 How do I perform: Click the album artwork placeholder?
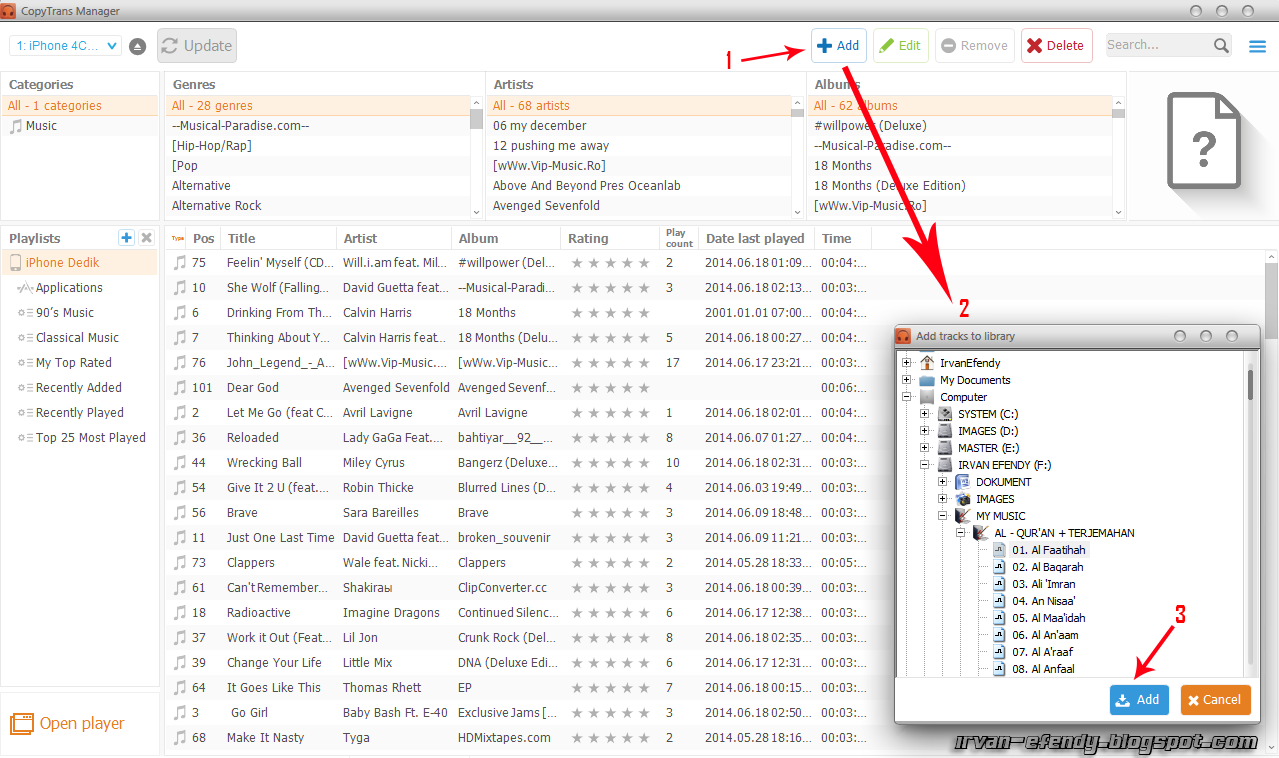[x=1203, y=140]
